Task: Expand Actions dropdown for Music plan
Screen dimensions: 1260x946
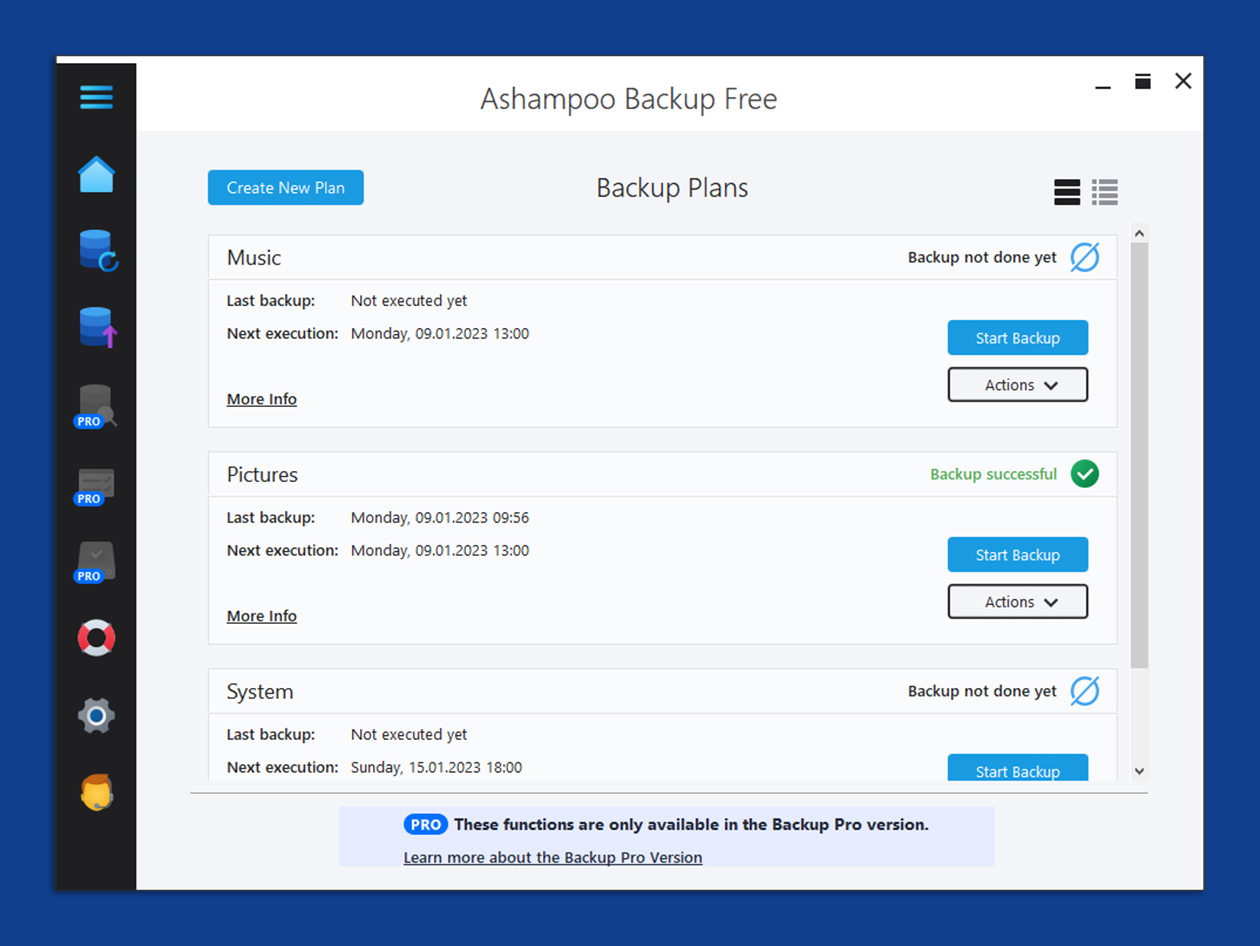Action: pos(1017,385)
